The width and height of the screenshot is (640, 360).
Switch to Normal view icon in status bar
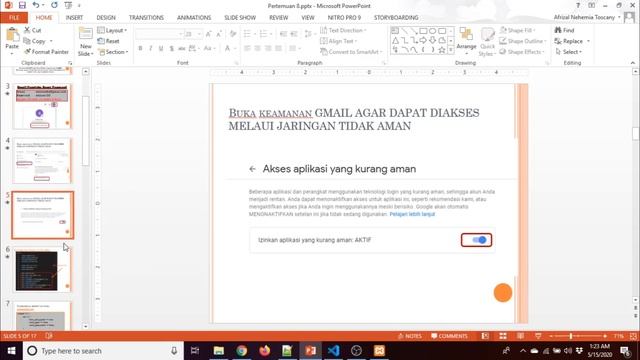tap(485, 336)
